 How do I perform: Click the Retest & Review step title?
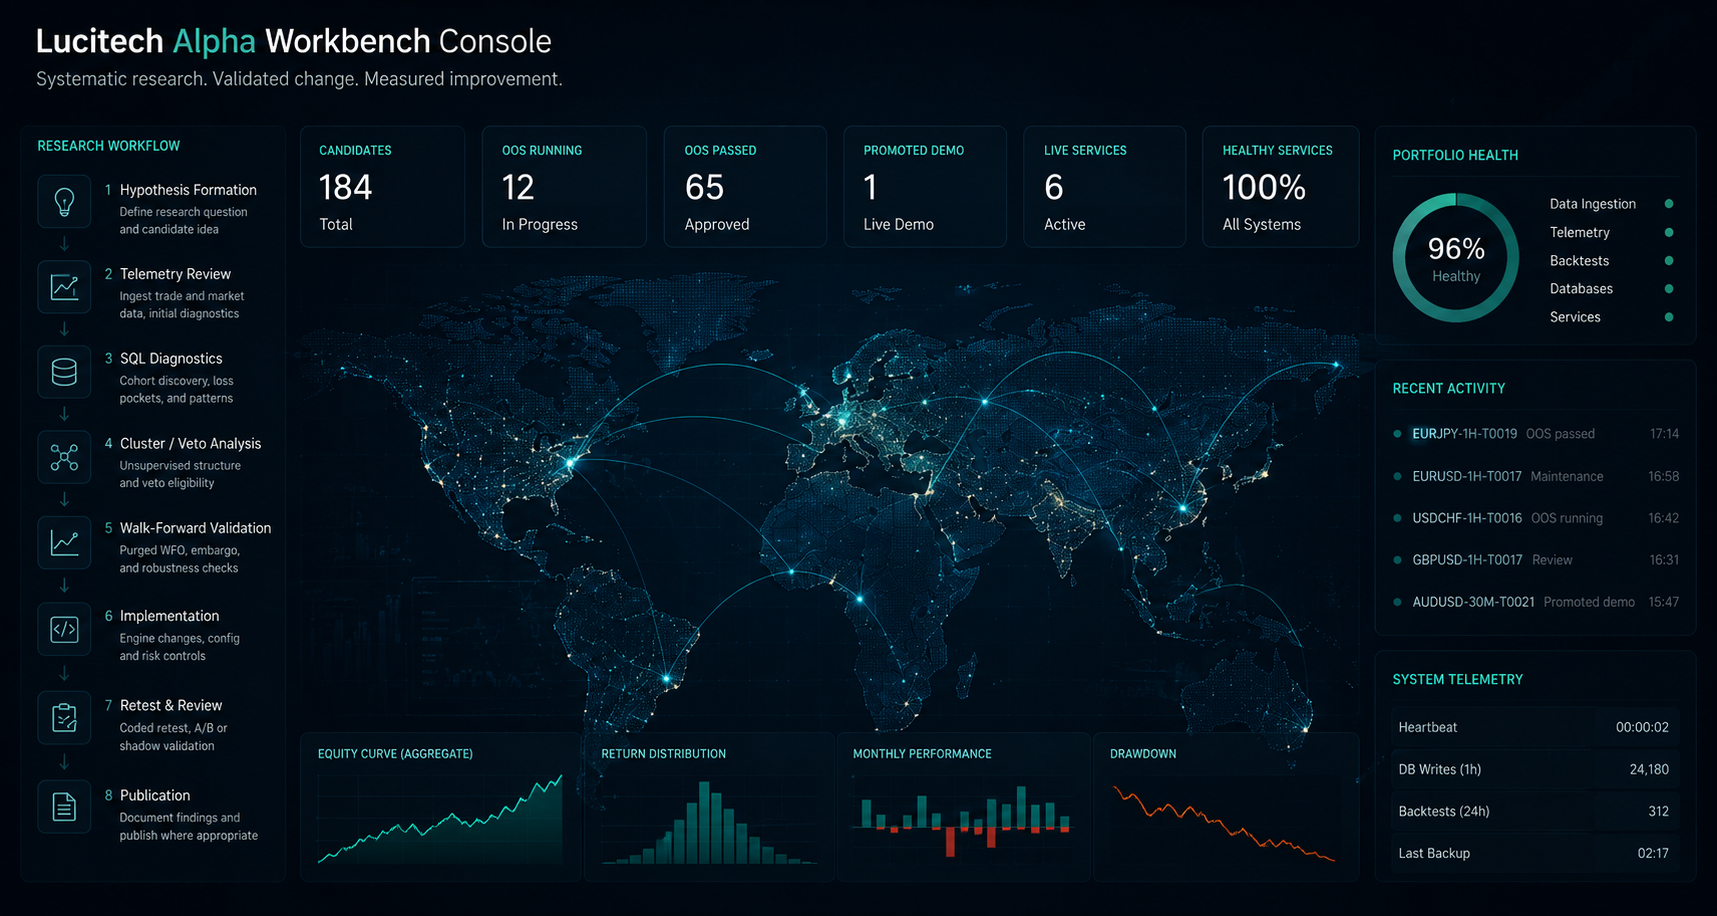(x=171, y=706)
